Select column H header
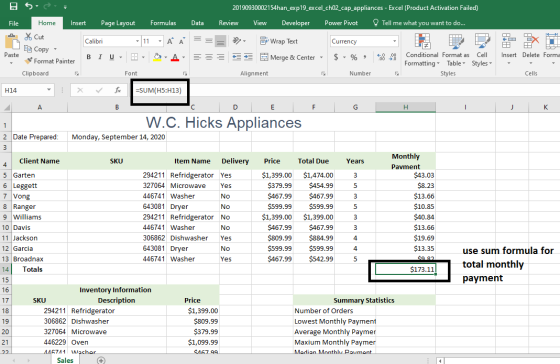 pyautogui.click(x=405, y=107)
